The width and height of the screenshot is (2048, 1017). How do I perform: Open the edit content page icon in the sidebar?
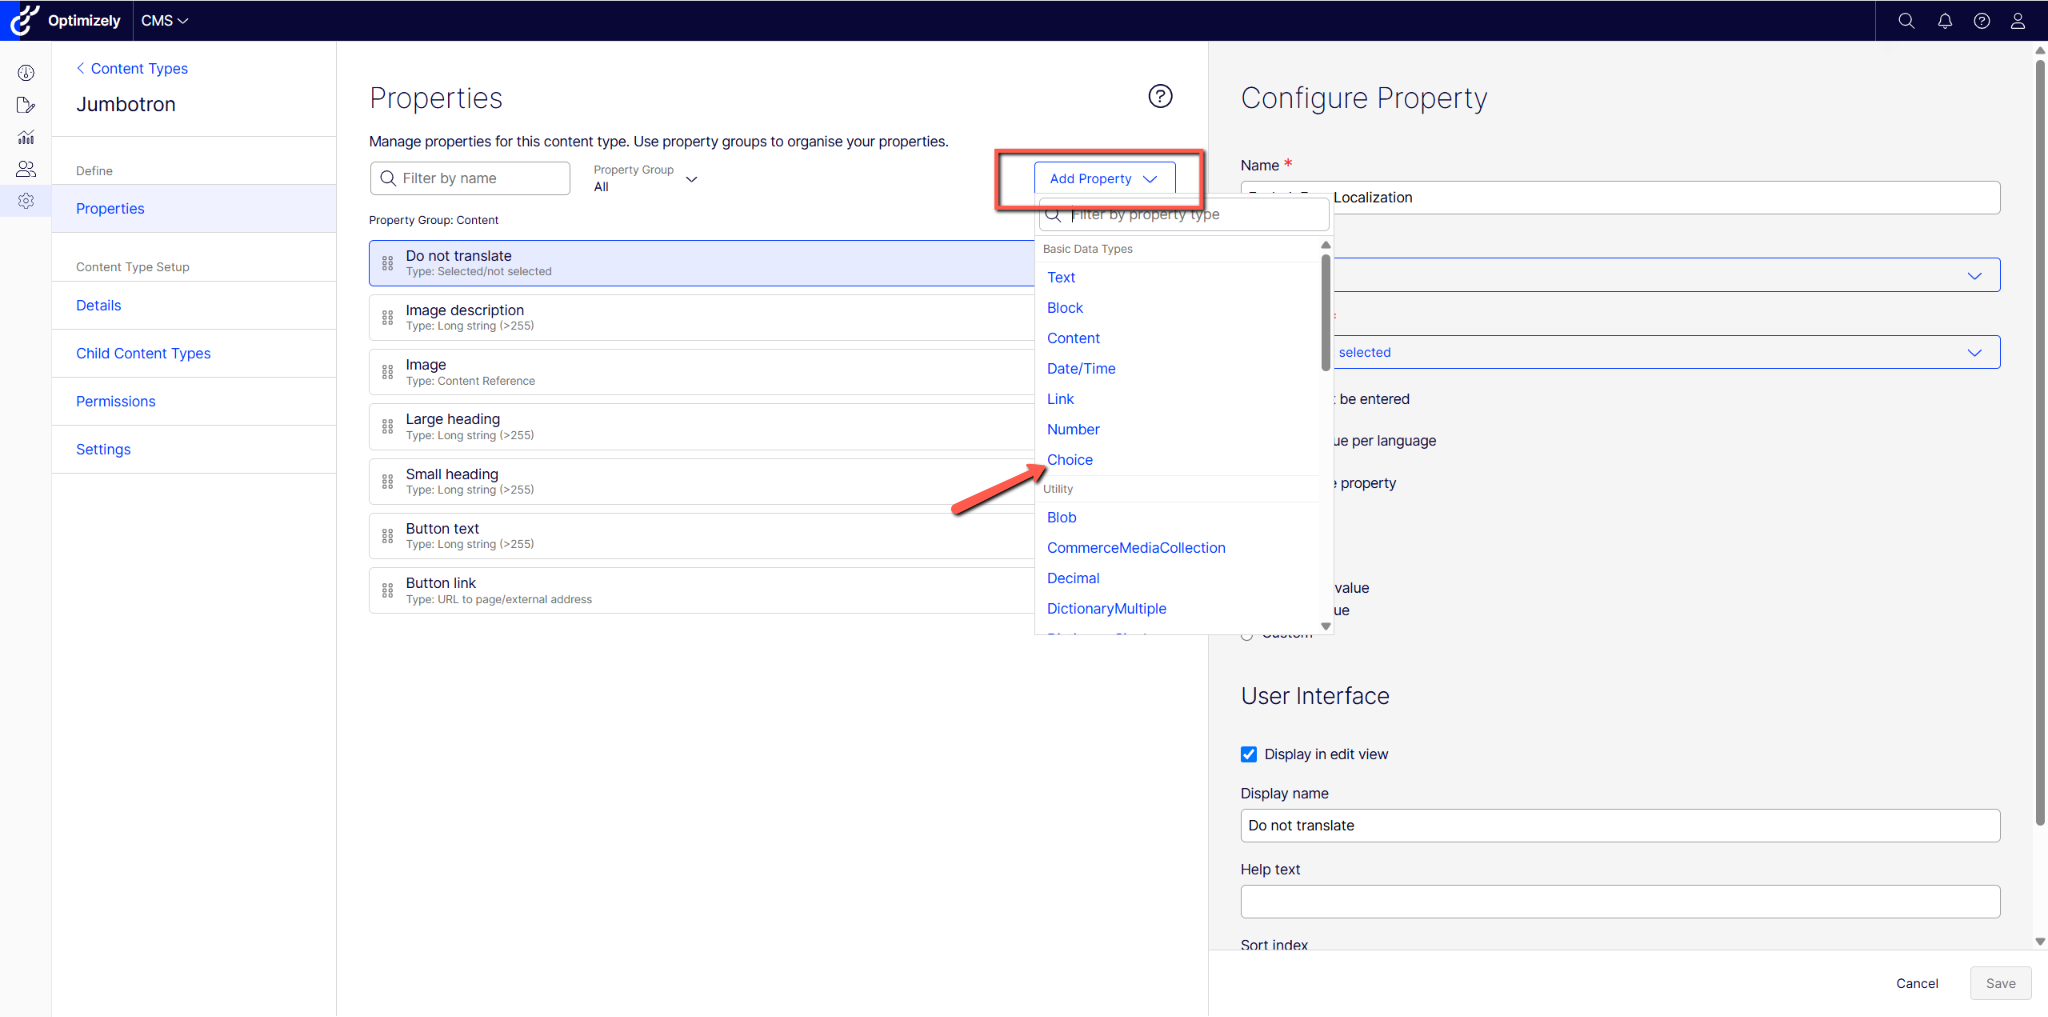click(x=26, y=105)
